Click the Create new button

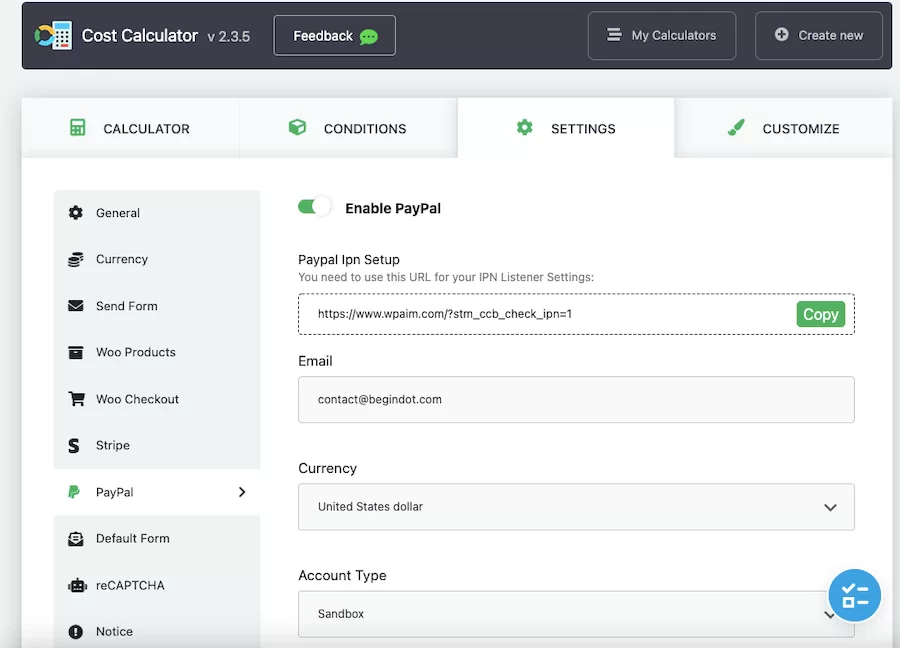(x=819, y=35)
